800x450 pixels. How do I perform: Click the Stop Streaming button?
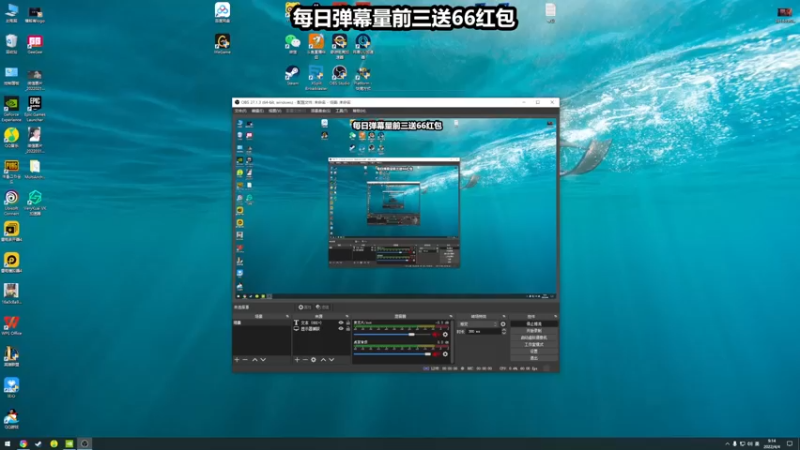tap(534, 323)
